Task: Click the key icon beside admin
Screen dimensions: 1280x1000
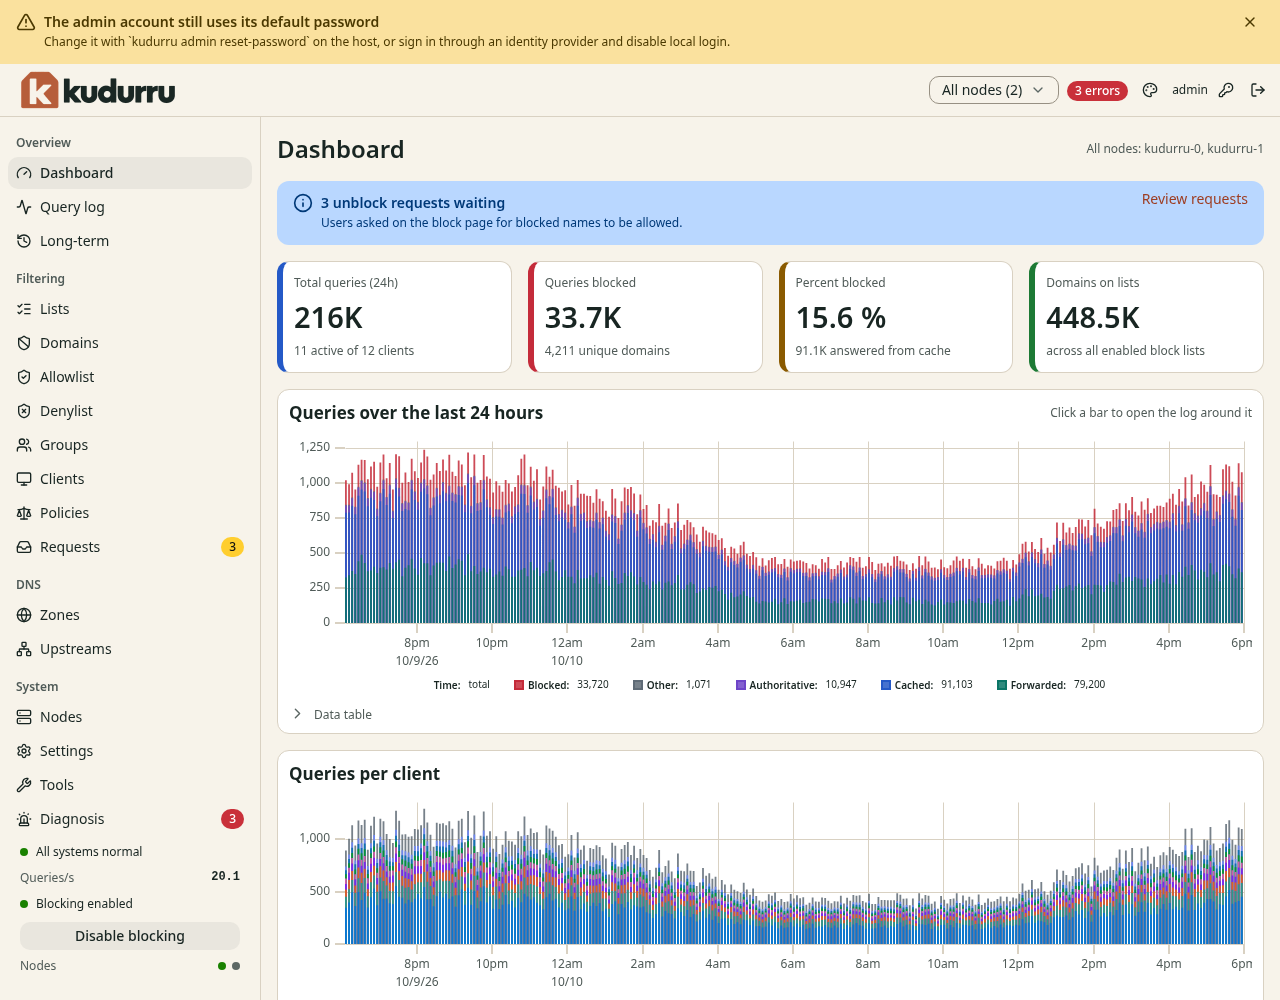Action: [x=1226, y=90]
